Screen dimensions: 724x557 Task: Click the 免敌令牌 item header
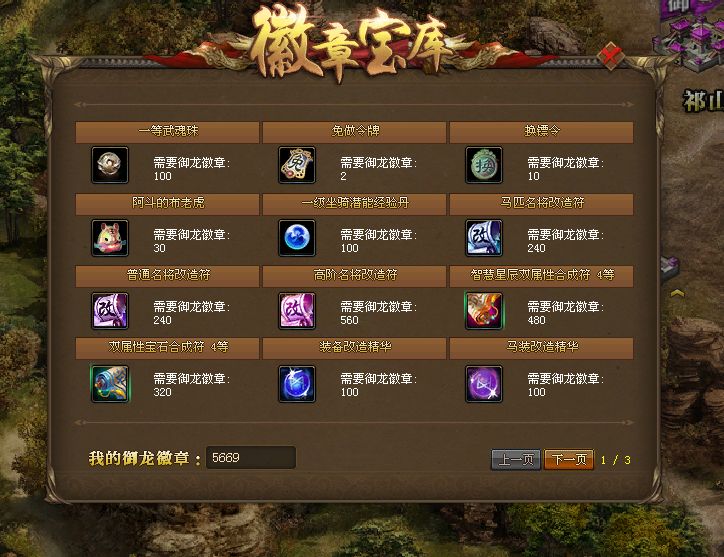(x=355, y=132)
